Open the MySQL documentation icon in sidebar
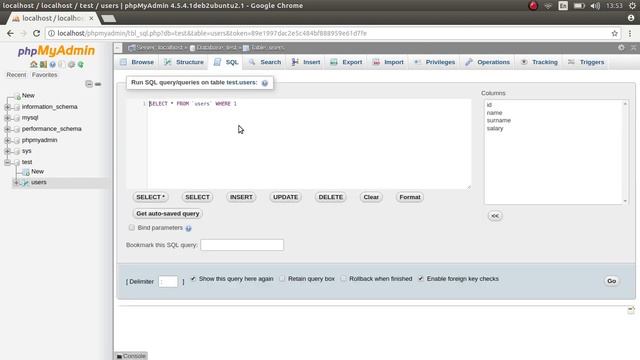This screenshot has height=360, width=640. point(62,64)
